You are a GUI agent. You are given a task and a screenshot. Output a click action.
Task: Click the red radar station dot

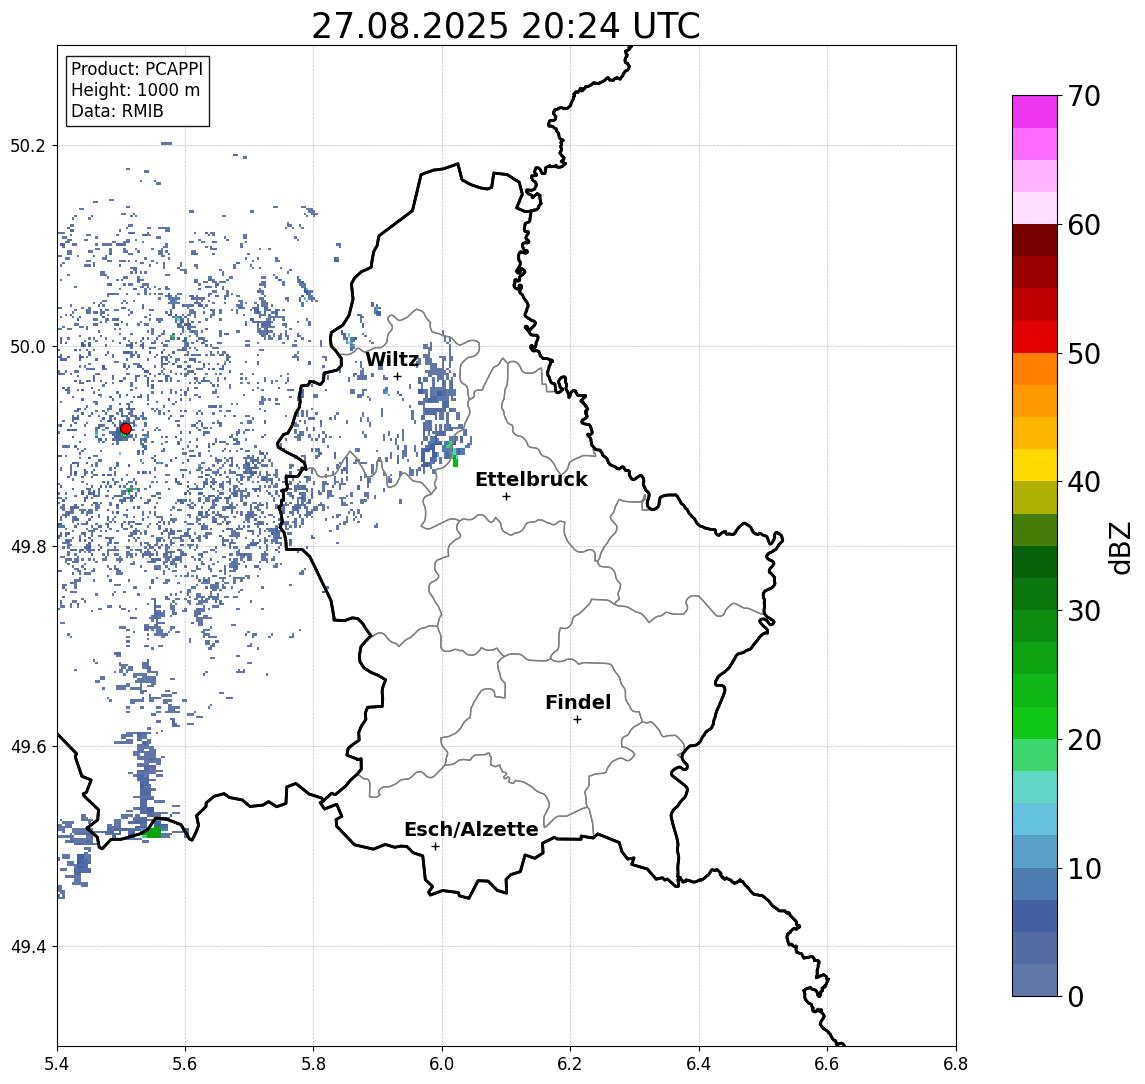126,429
